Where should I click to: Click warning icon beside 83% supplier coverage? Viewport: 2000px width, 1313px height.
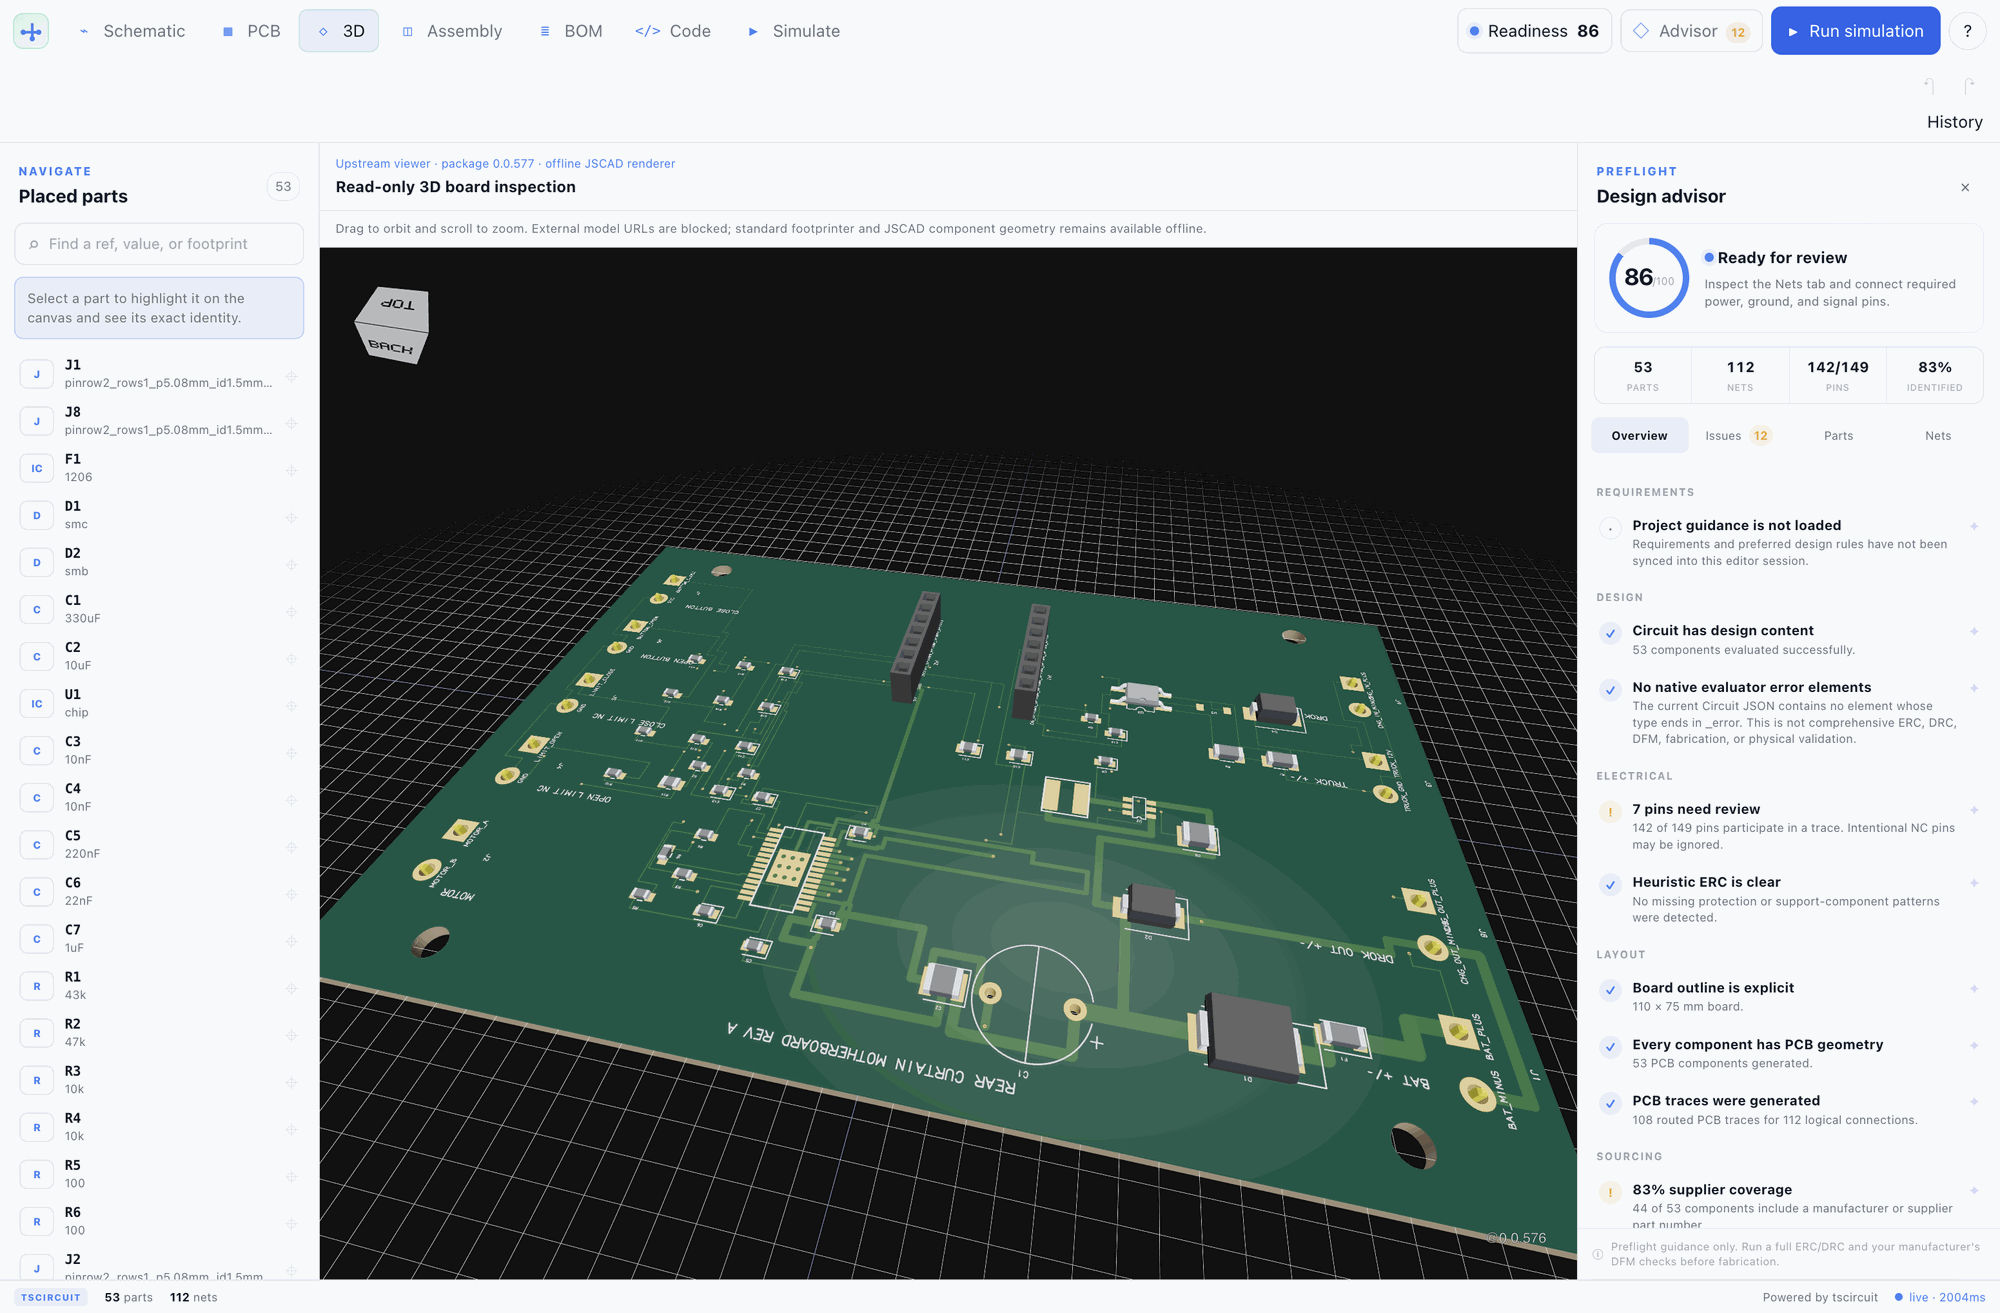coord(1610,1192)
